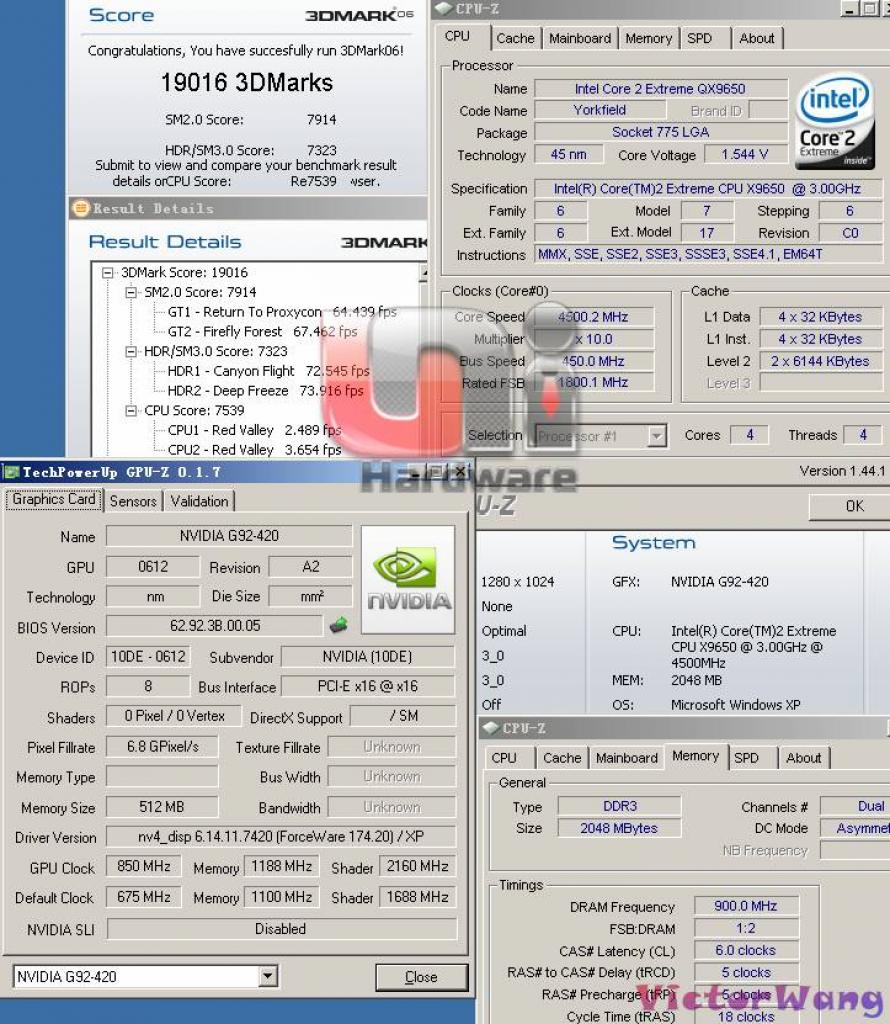This screenshot has width=890, height=1024.
Task: Click the NVIDIA SLI Disabled field
Action: click(281, 929)
